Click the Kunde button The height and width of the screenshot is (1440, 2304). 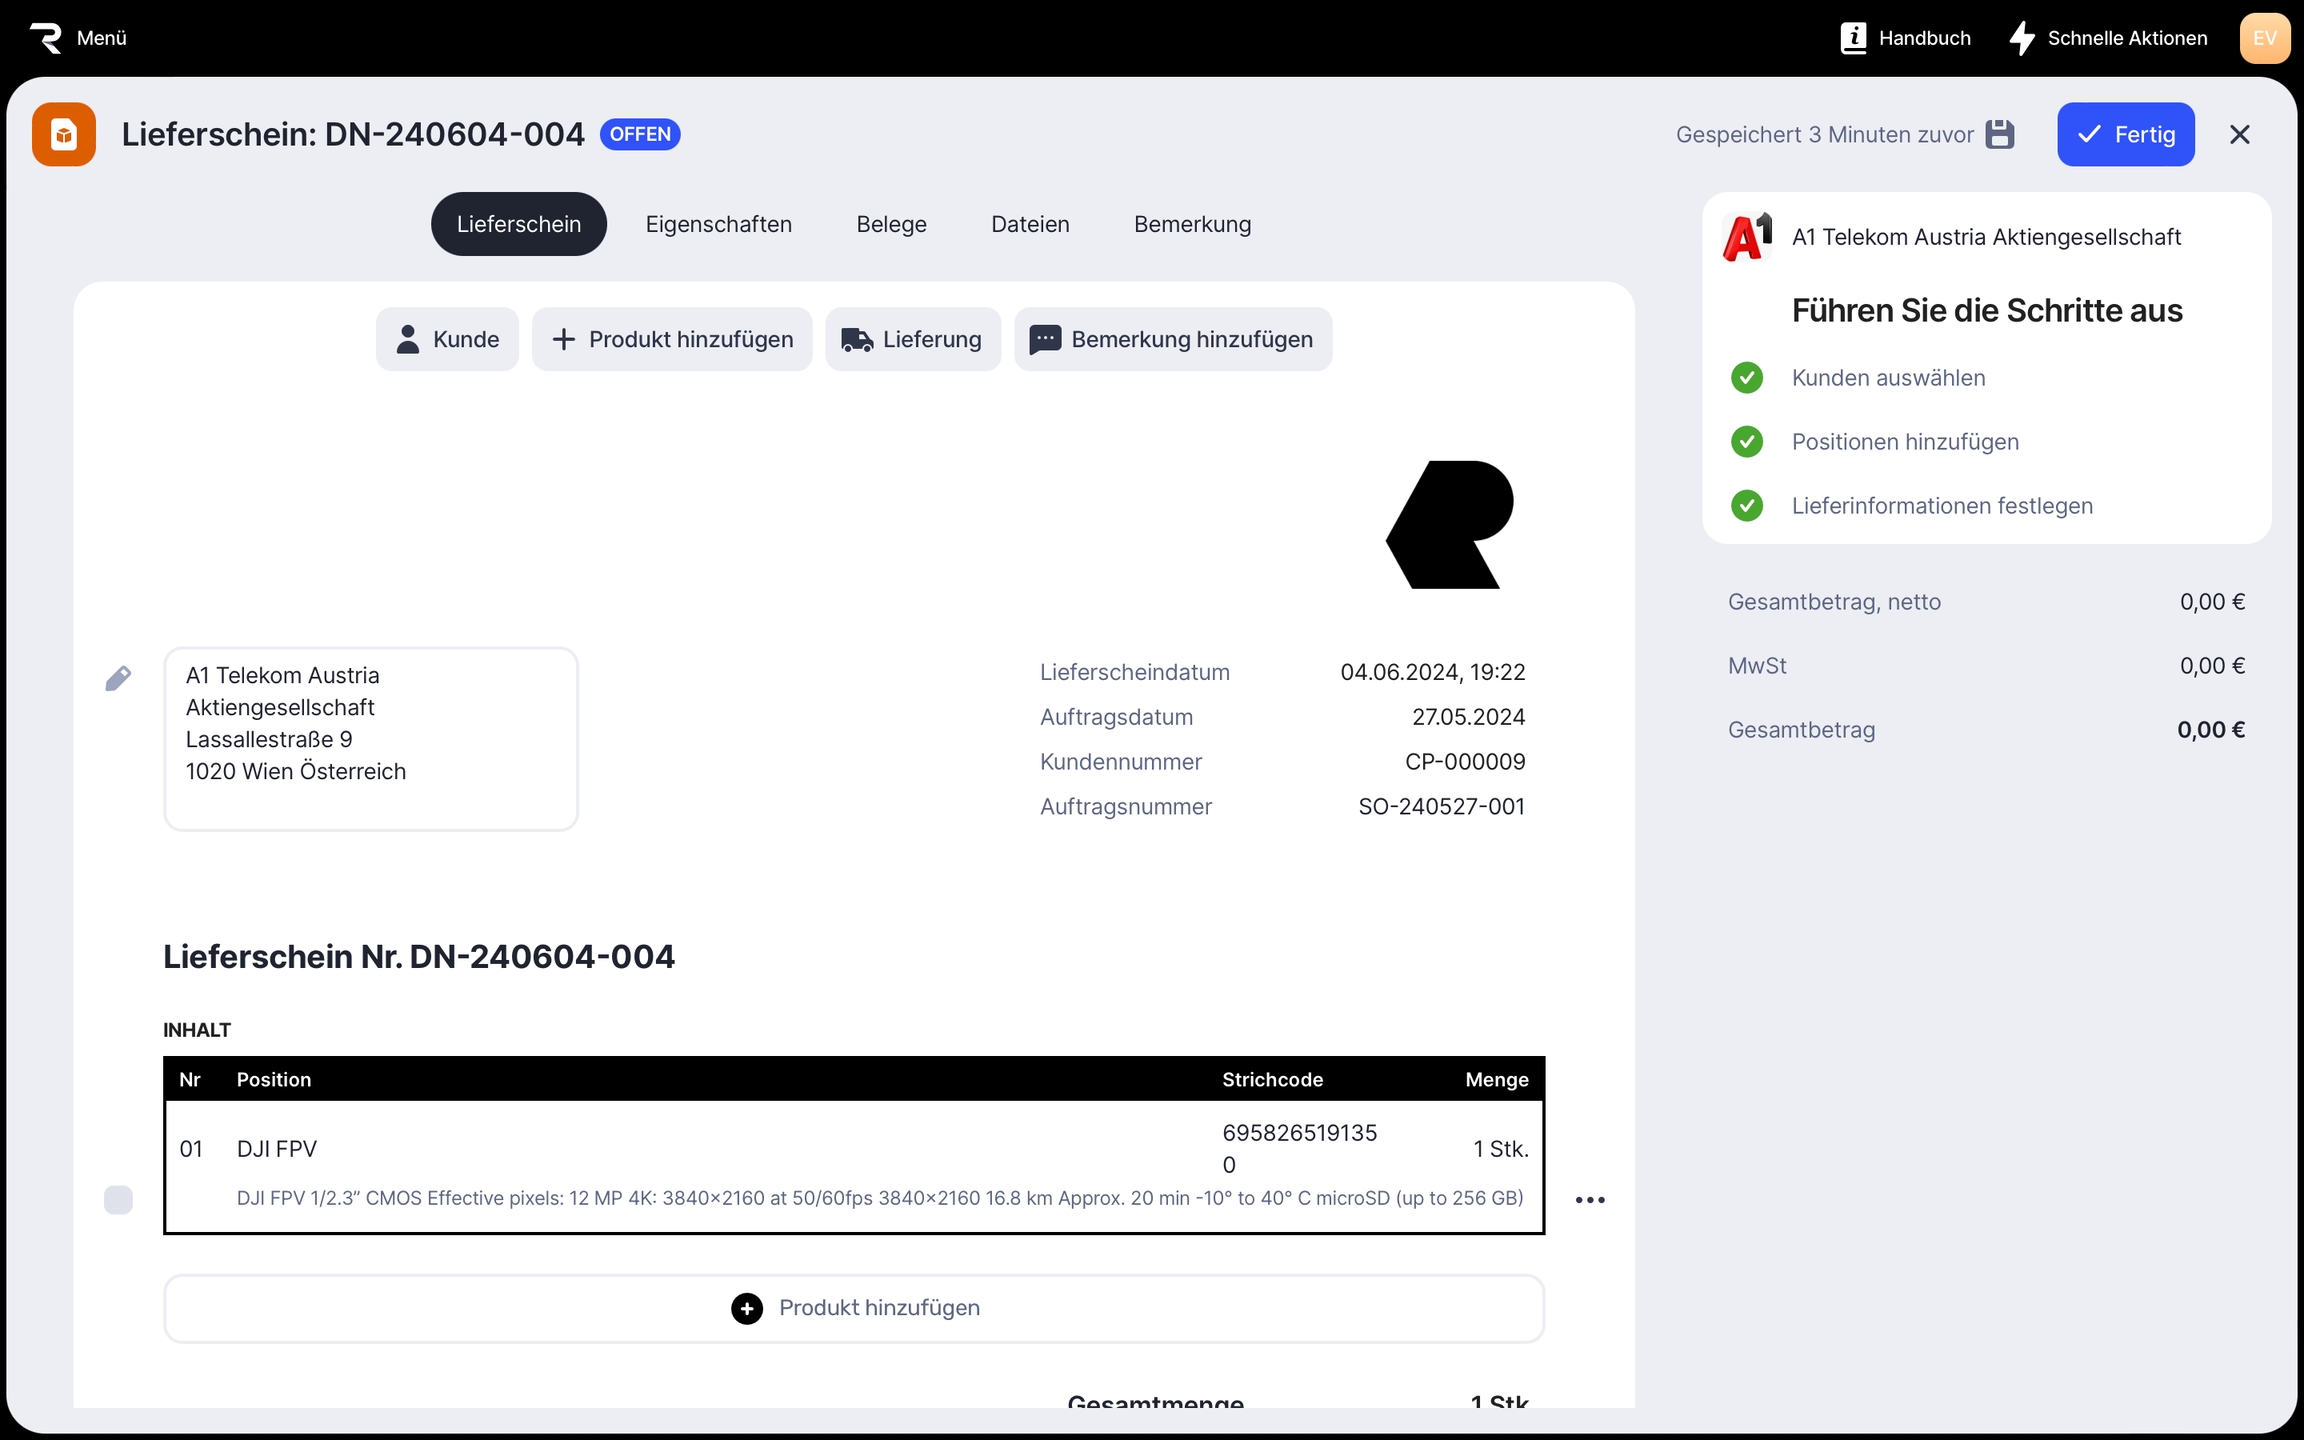447,339
